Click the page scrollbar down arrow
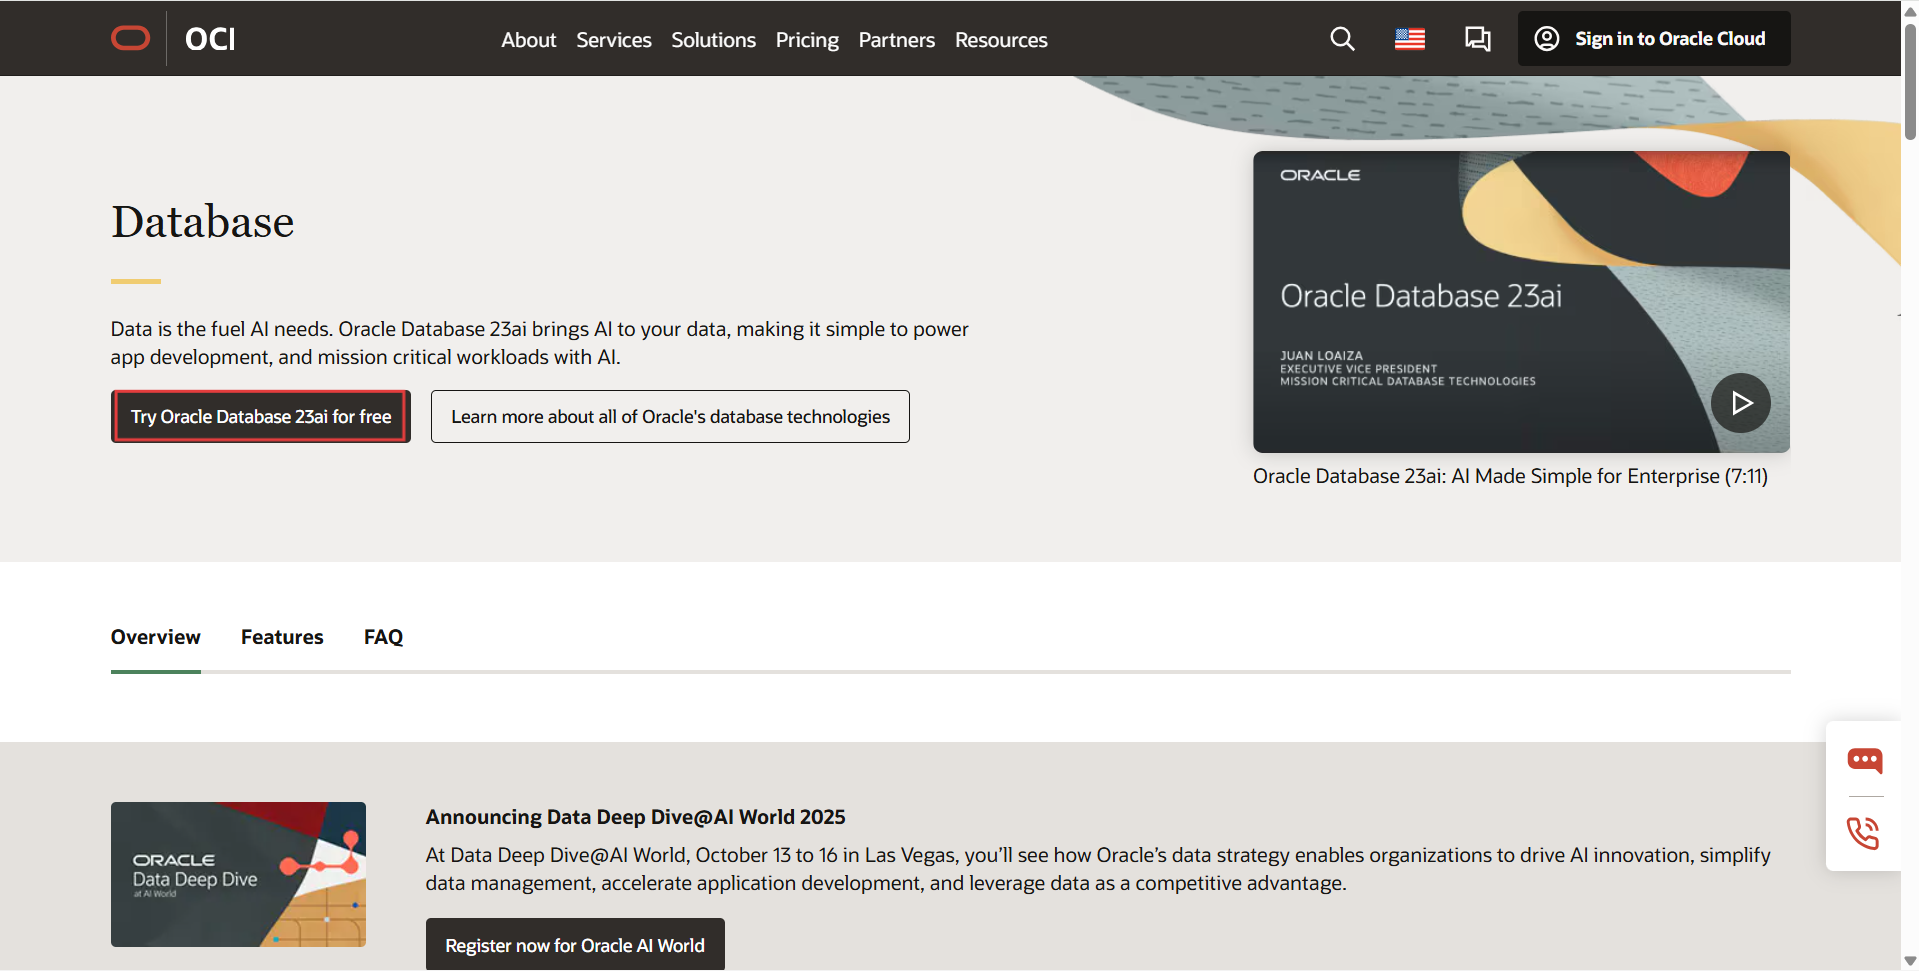Image resolution: width=1919 pixels, height=971 pixels. [x=1910, y=961]
